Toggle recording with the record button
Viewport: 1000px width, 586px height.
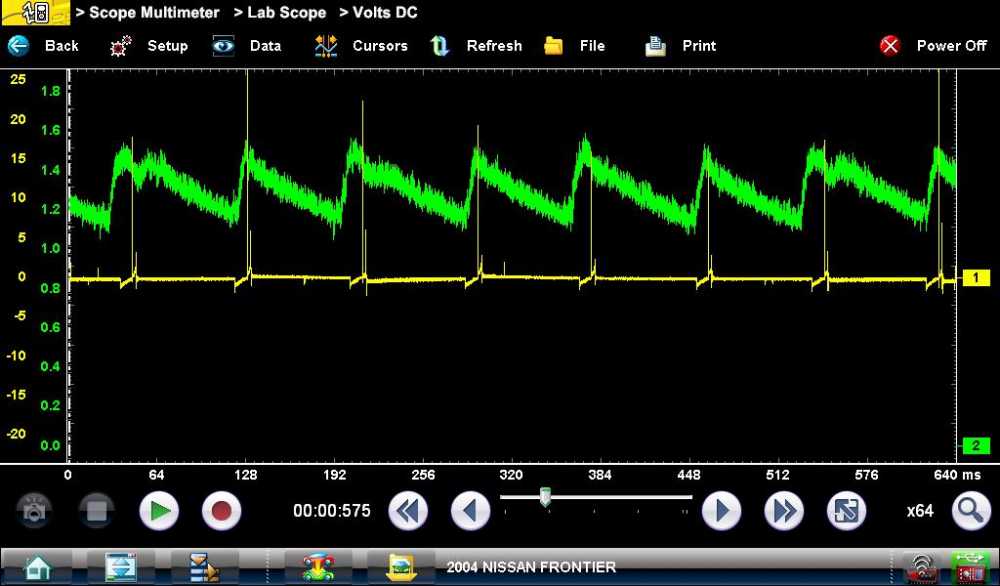[x=221, y=511]
